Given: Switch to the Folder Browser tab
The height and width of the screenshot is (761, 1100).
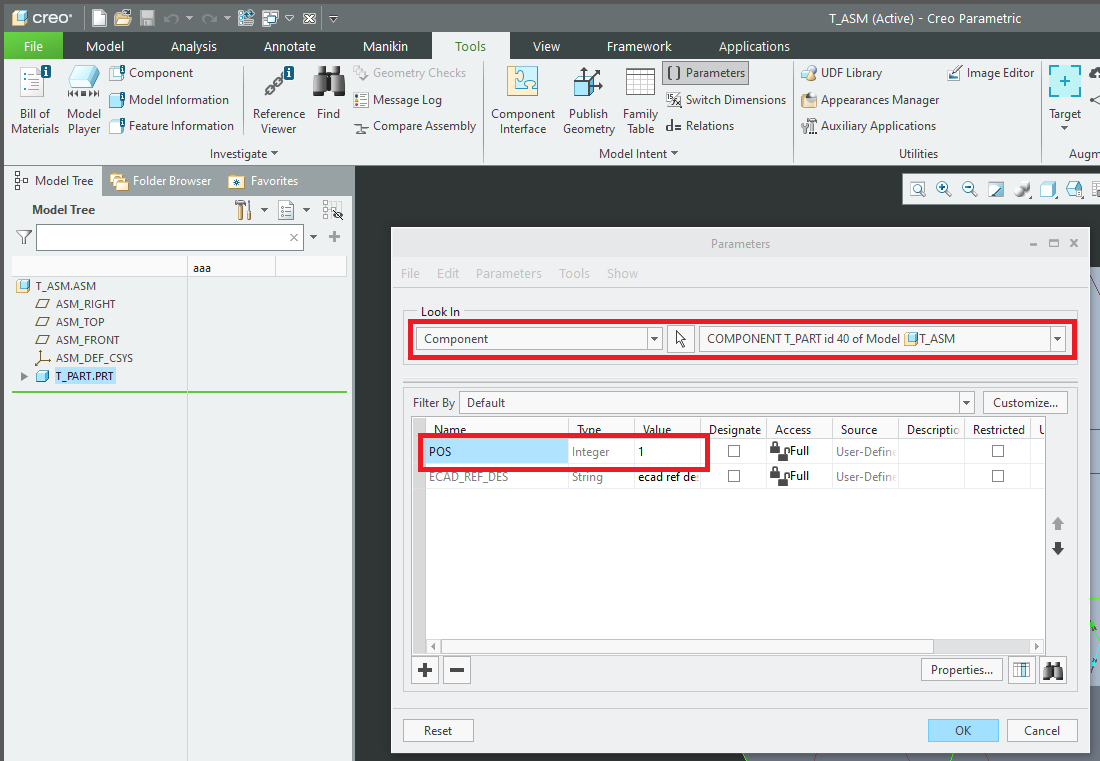Looking at the screenshot, I should coord(160,181).
